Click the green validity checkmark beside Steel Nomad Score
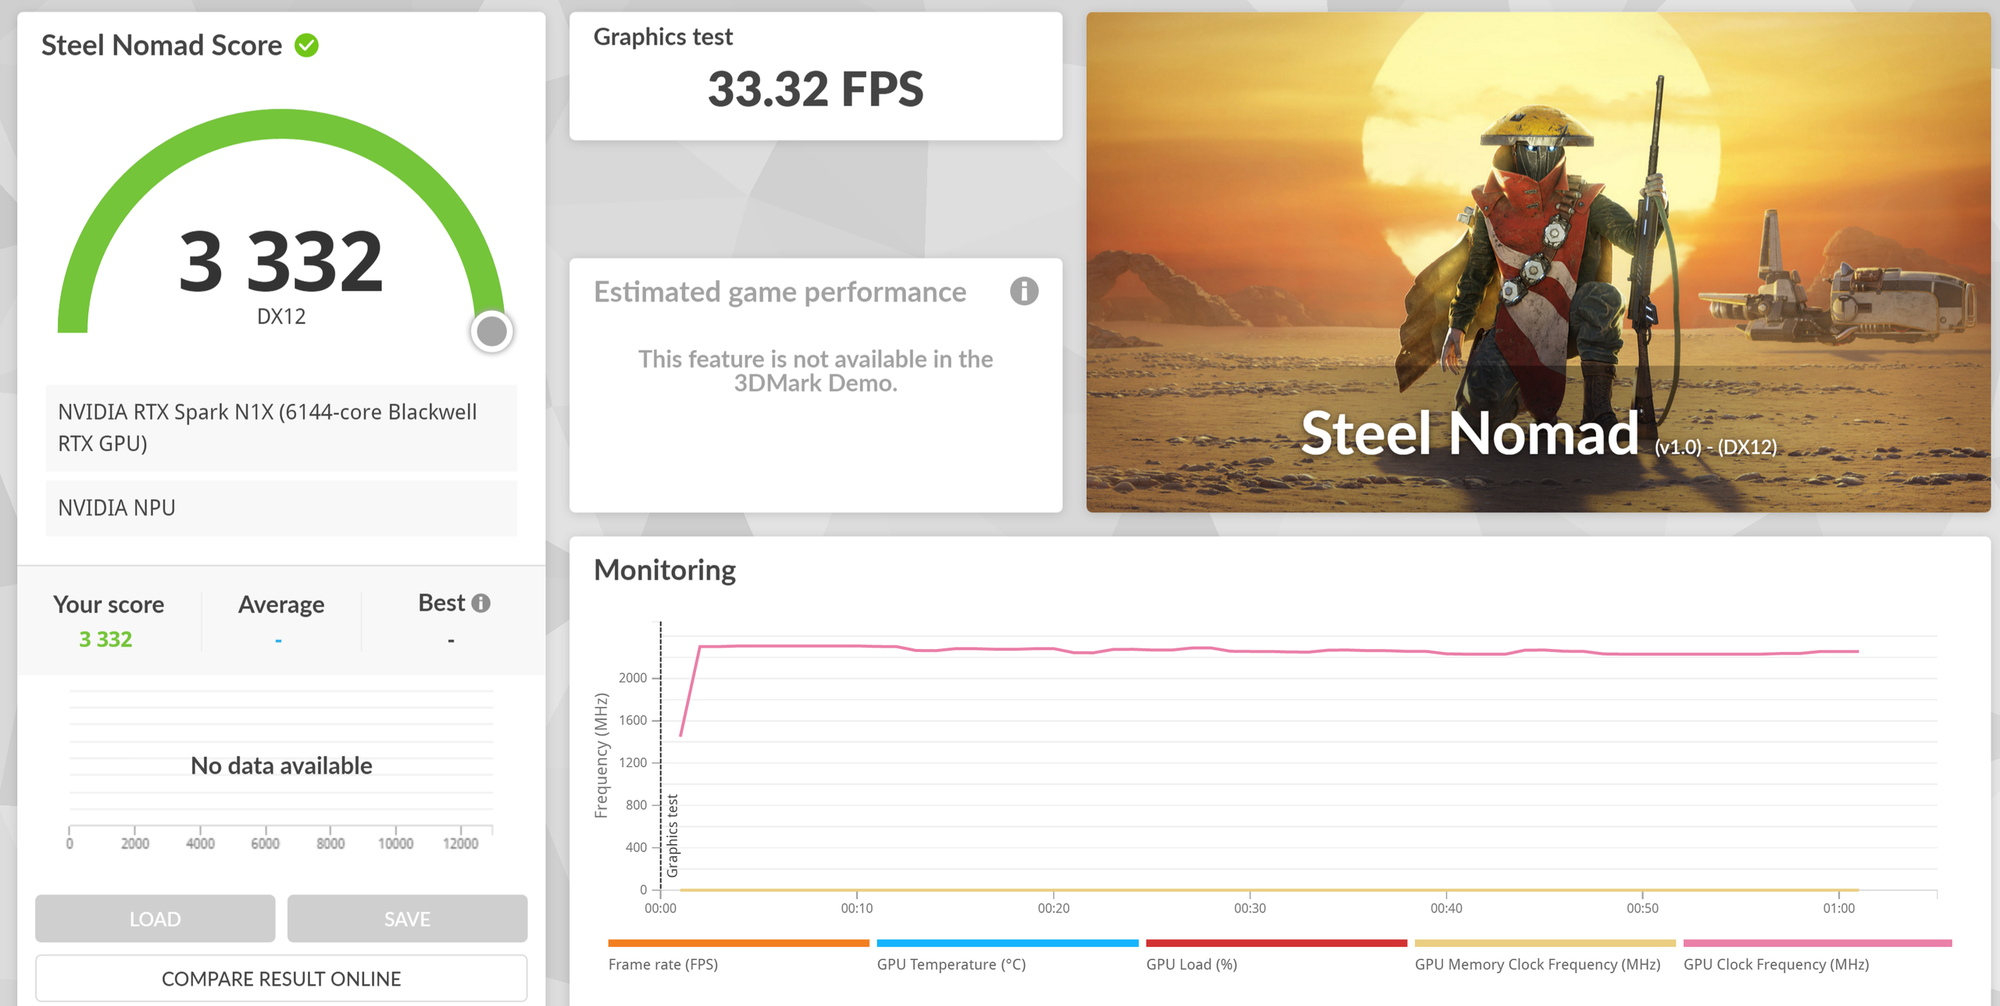The height and width of the screenshot is (1006, 2000). click(307, 45)
